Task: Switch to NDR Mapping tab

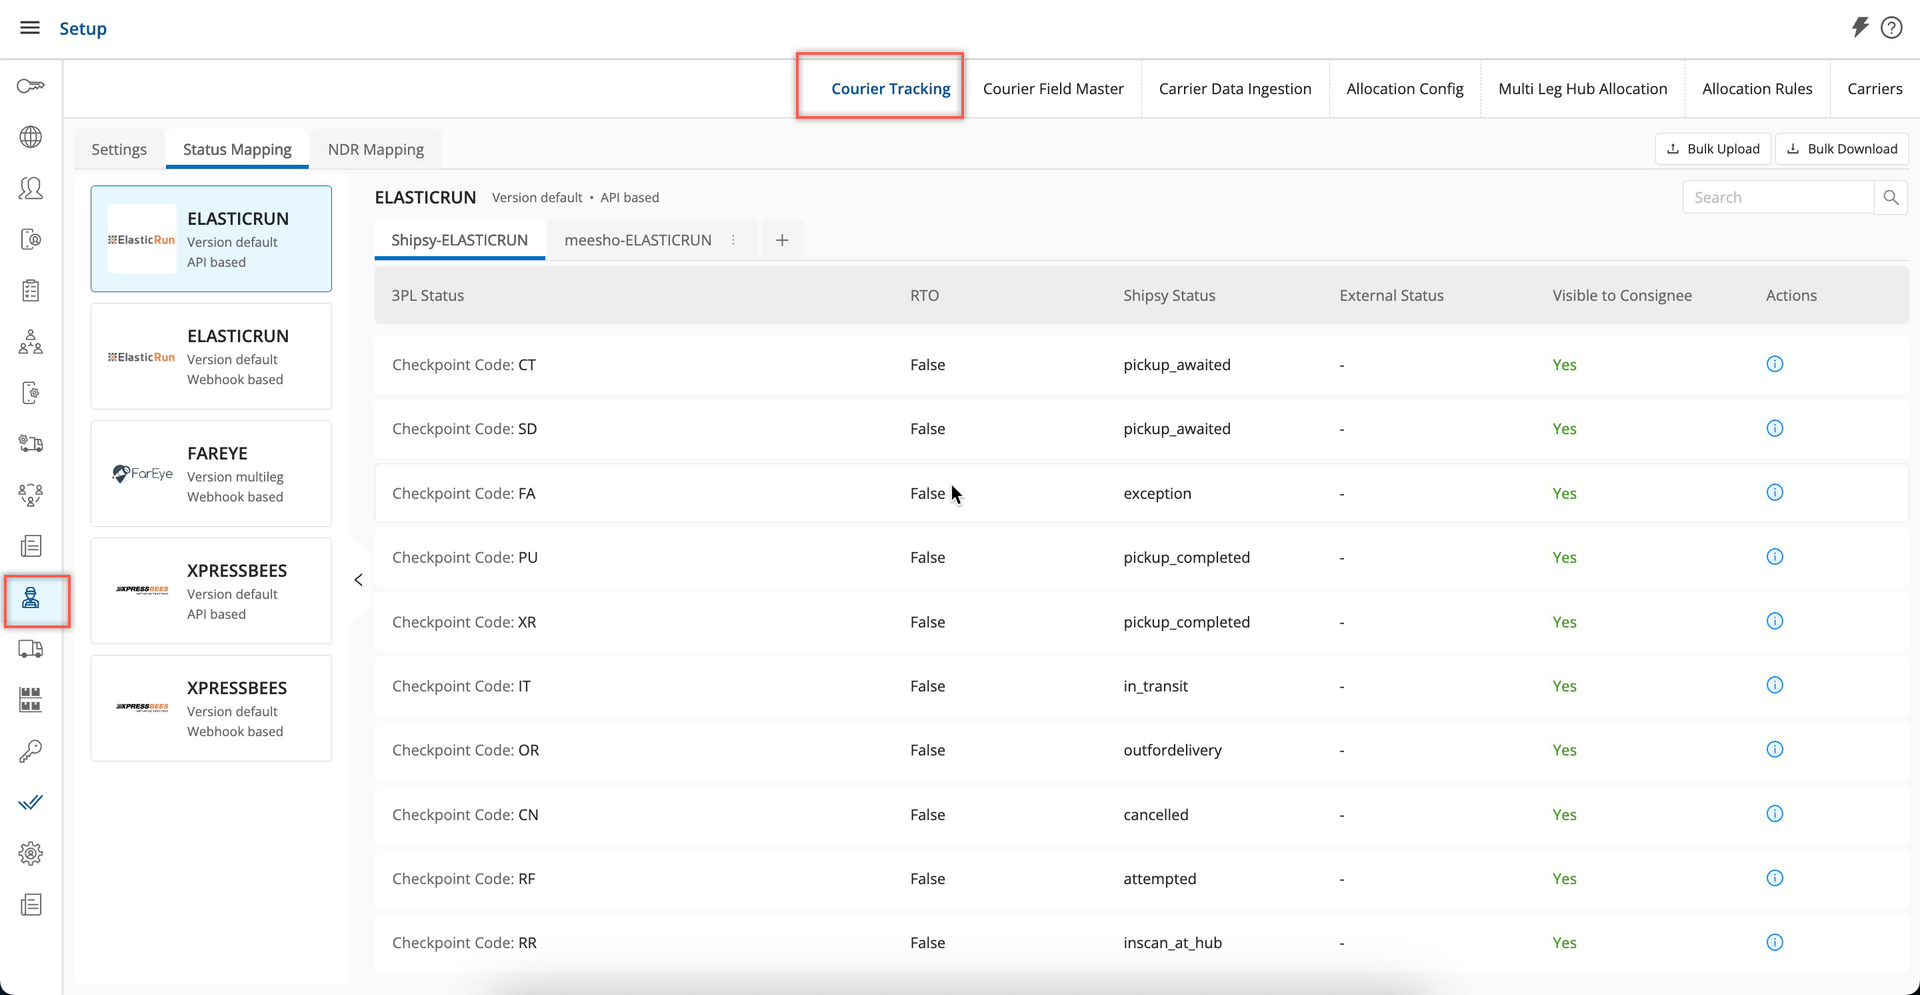Action: [376, 149]
